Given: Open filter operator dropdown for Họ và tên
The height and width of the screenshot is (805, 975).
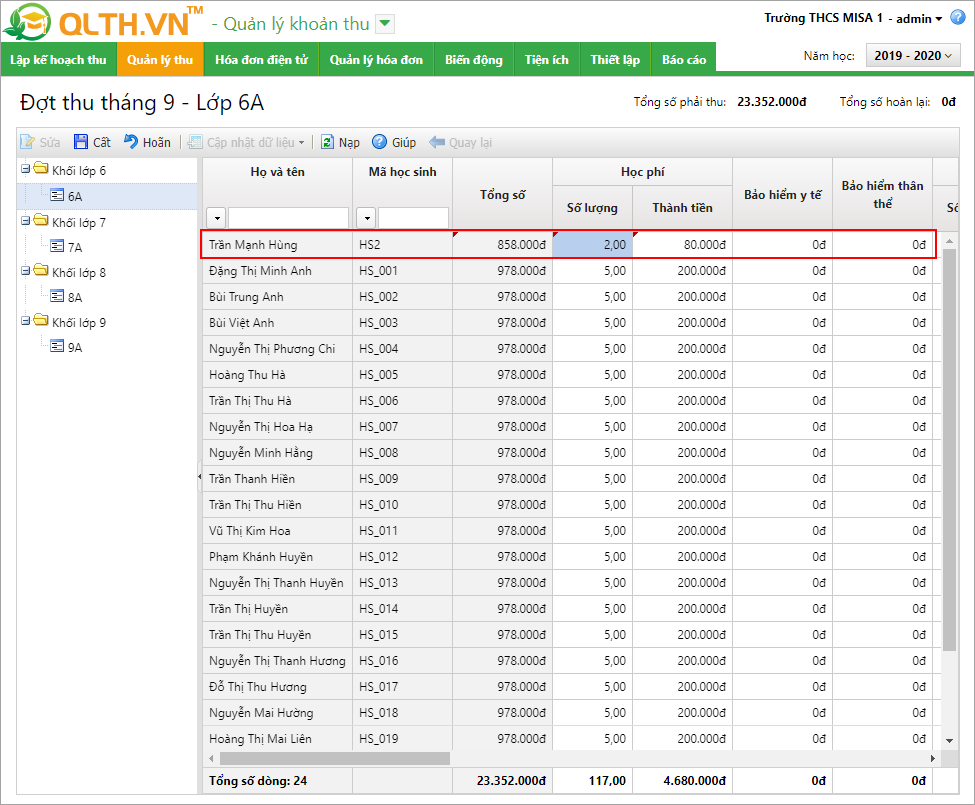Looking at the screenshot, I should point(216,218).
